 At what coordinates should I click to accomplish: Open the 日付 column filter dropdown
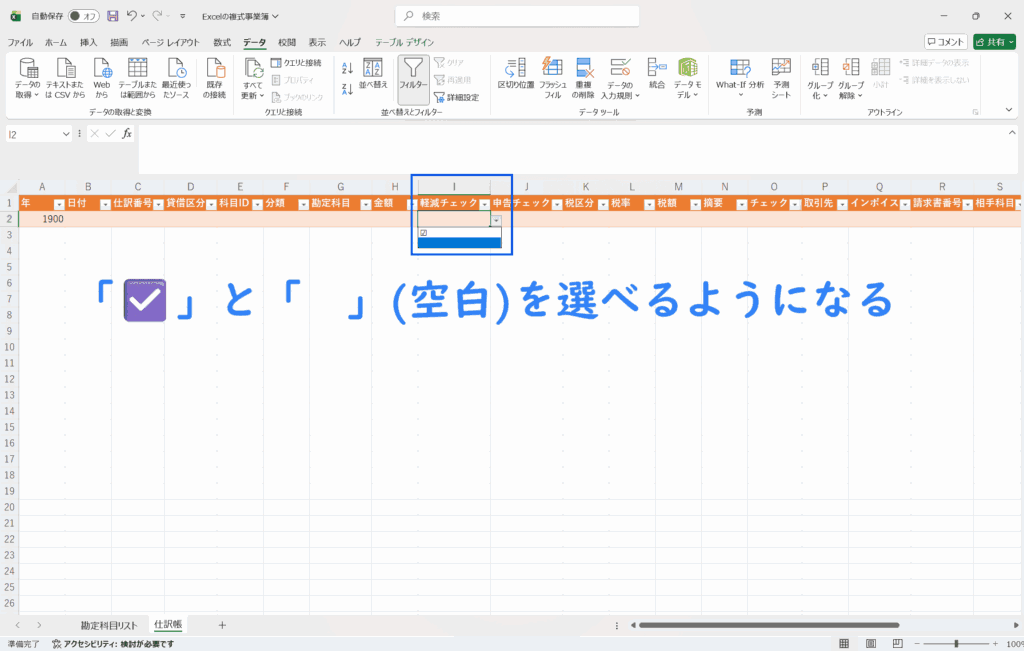(105, 204)
